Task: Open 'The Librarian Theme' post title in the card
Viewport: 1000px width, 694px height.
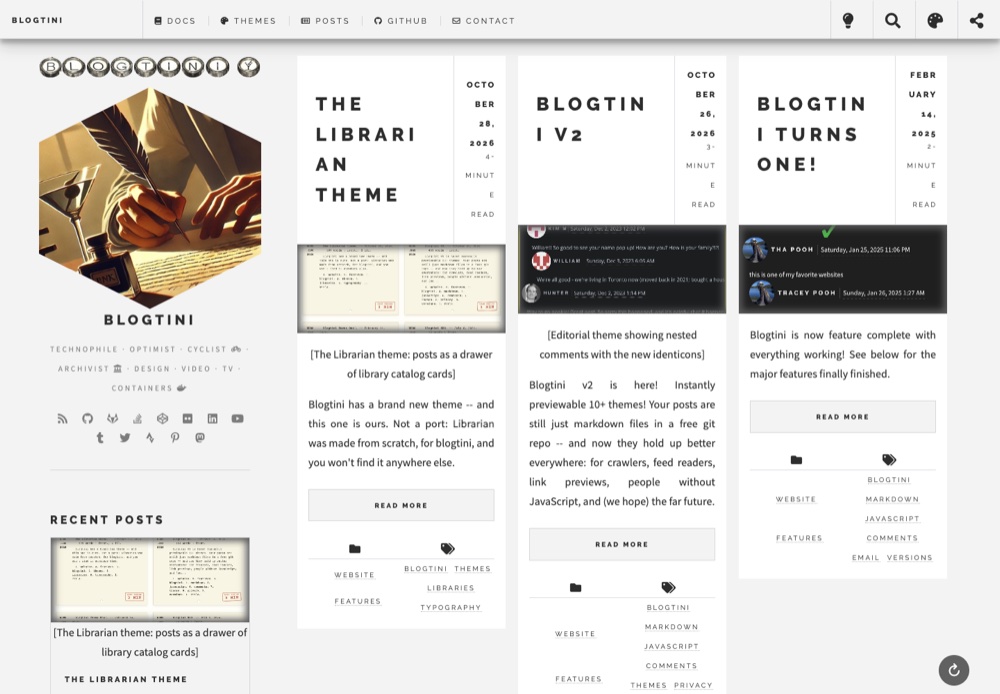Action: coord(366,149)
